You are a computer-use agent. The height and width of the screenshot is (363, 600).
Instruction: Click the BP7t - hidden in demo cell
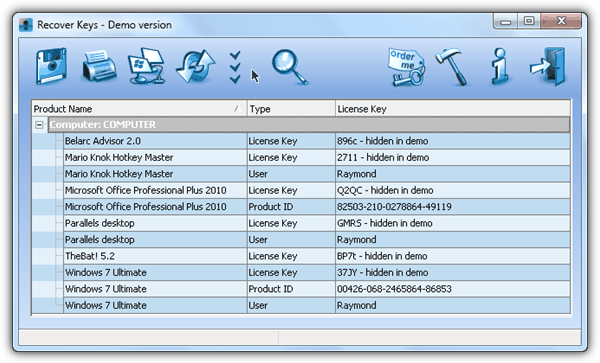(453, 256)
